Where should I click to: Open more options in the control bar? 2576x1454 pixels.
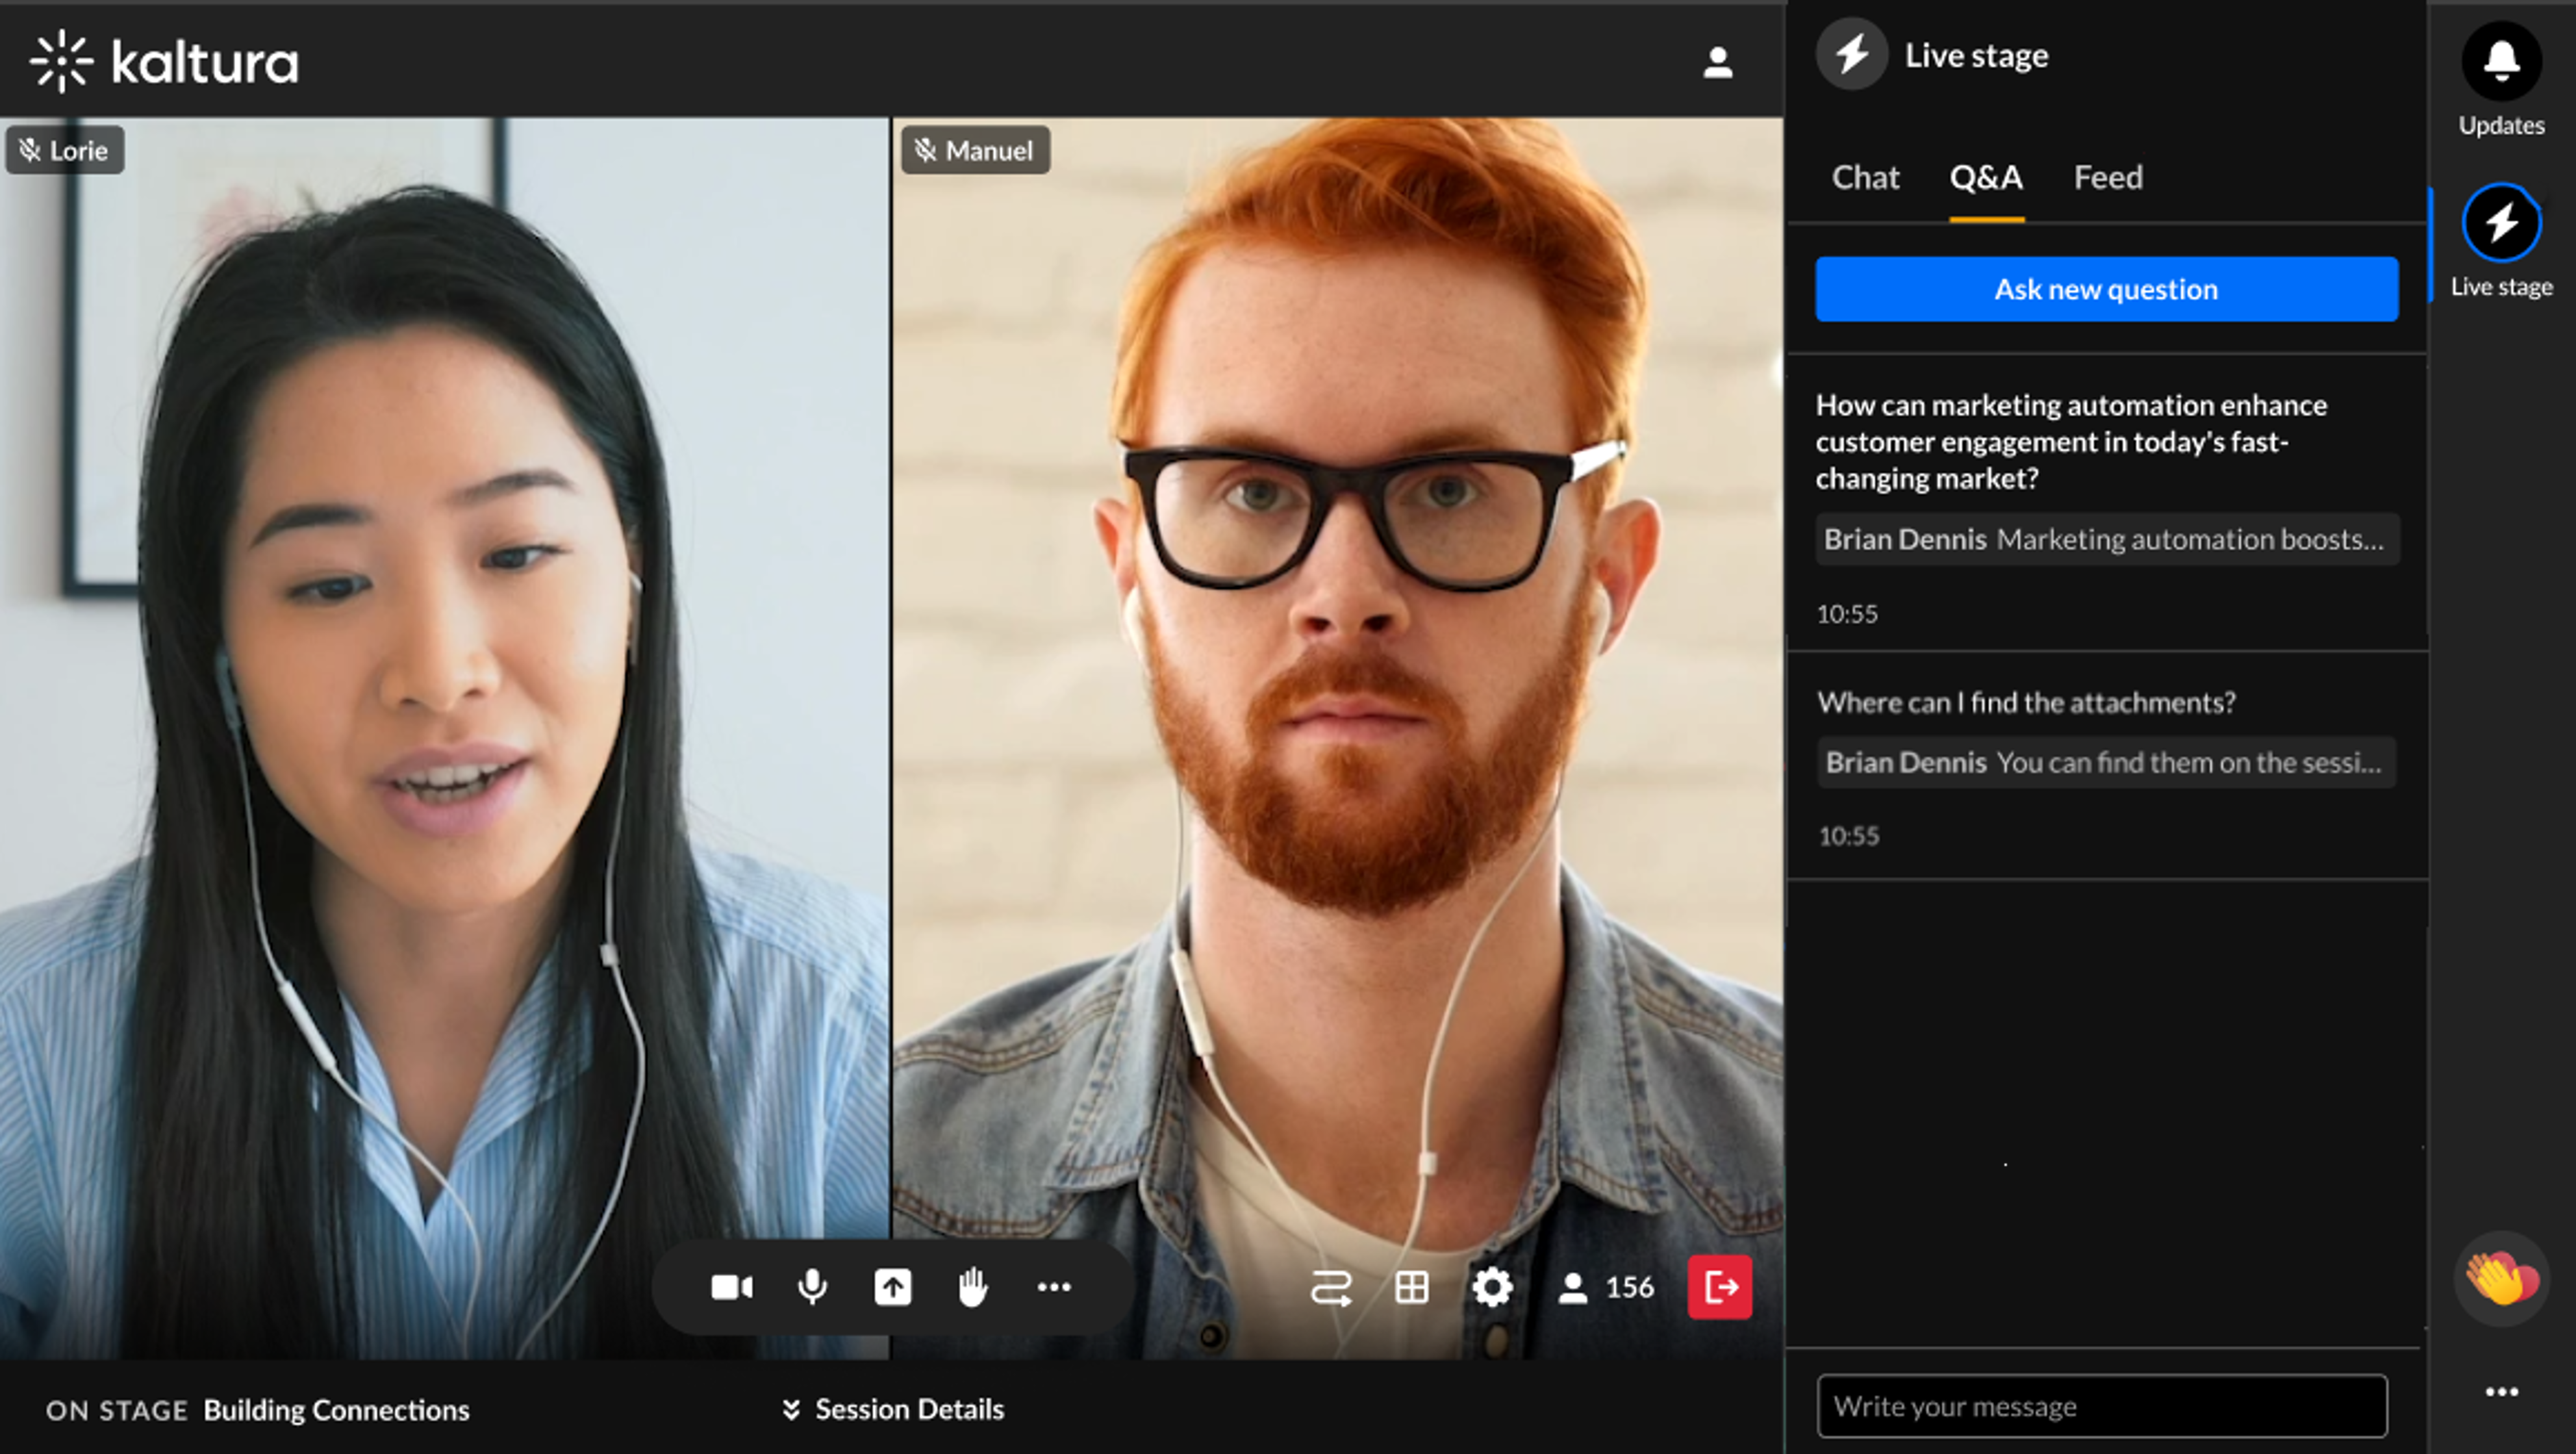coord(1054,1287)
